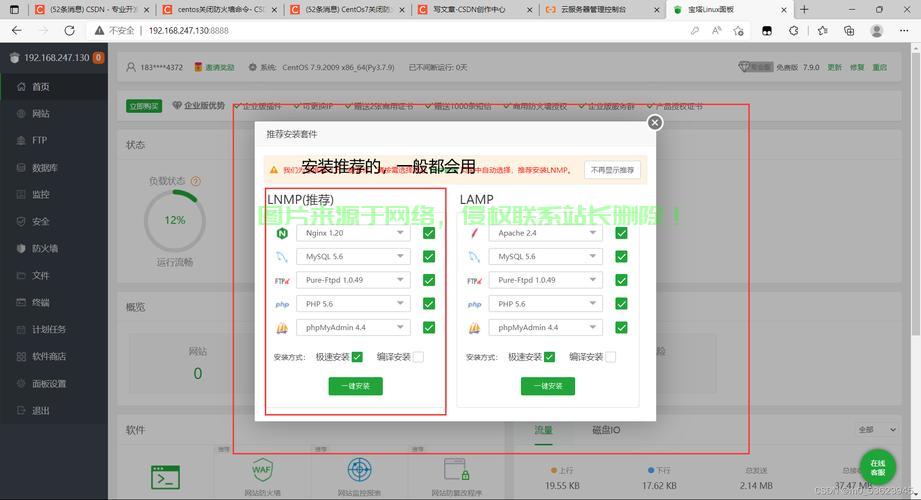Switch to the 磁盘IO tab
921x500 pixels.
[606, 430]
